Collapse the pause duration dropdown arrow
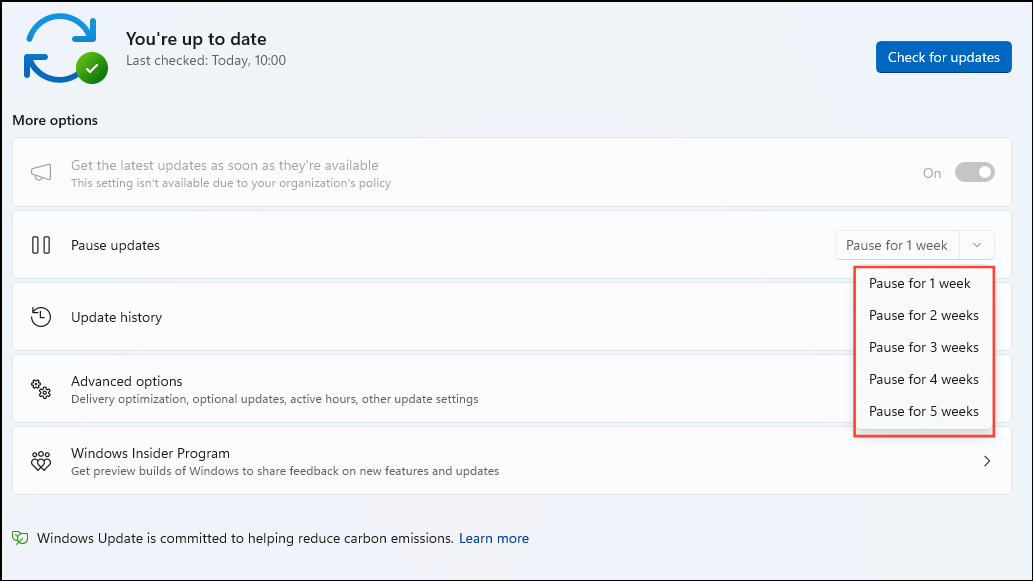Screen dimensions: 1033x581 pyautogui.click(x=977, y=245)
